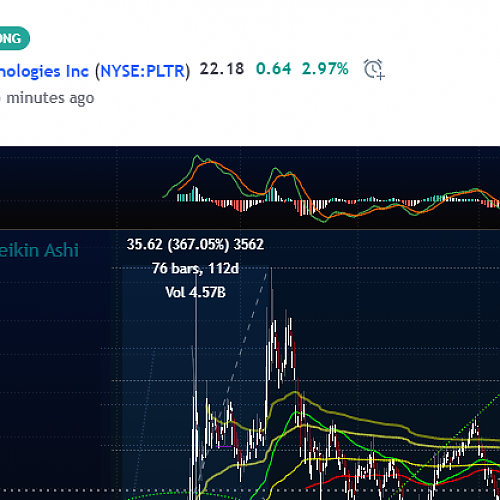The width and height of the screenshot is (500, 500).
Task: Click the green LONG label badge
Action: click(x=14, y=38)
